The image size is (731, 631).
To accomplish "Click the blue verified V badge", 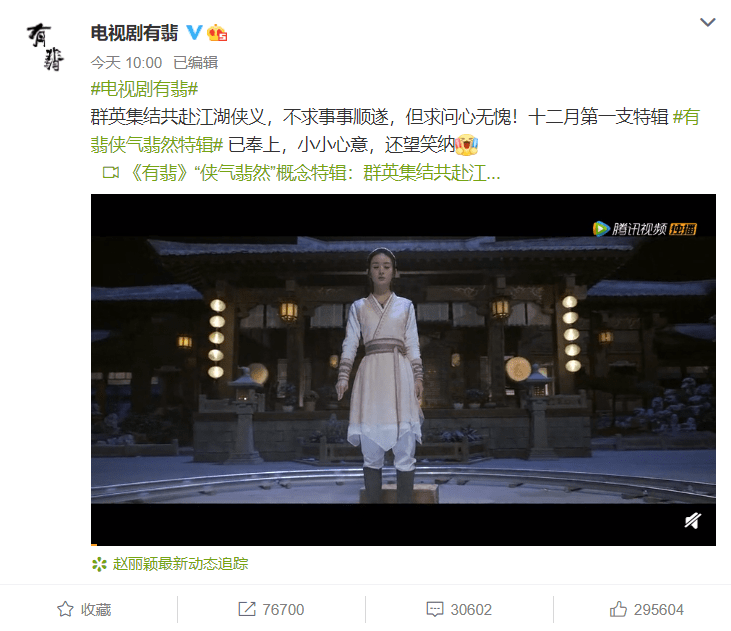I will coord(194,33).
